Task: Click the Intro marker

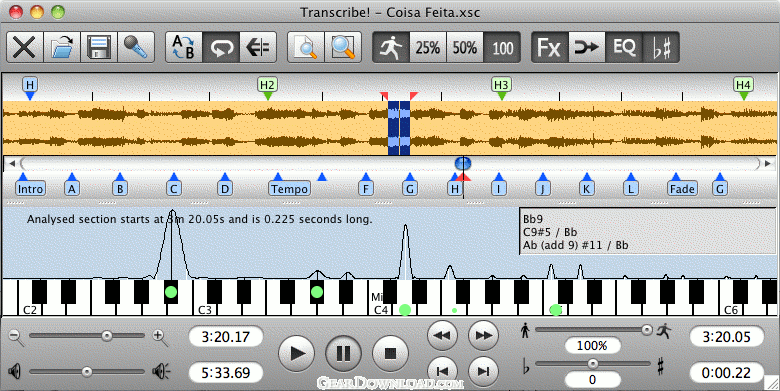Action: (x=30, y=189)
